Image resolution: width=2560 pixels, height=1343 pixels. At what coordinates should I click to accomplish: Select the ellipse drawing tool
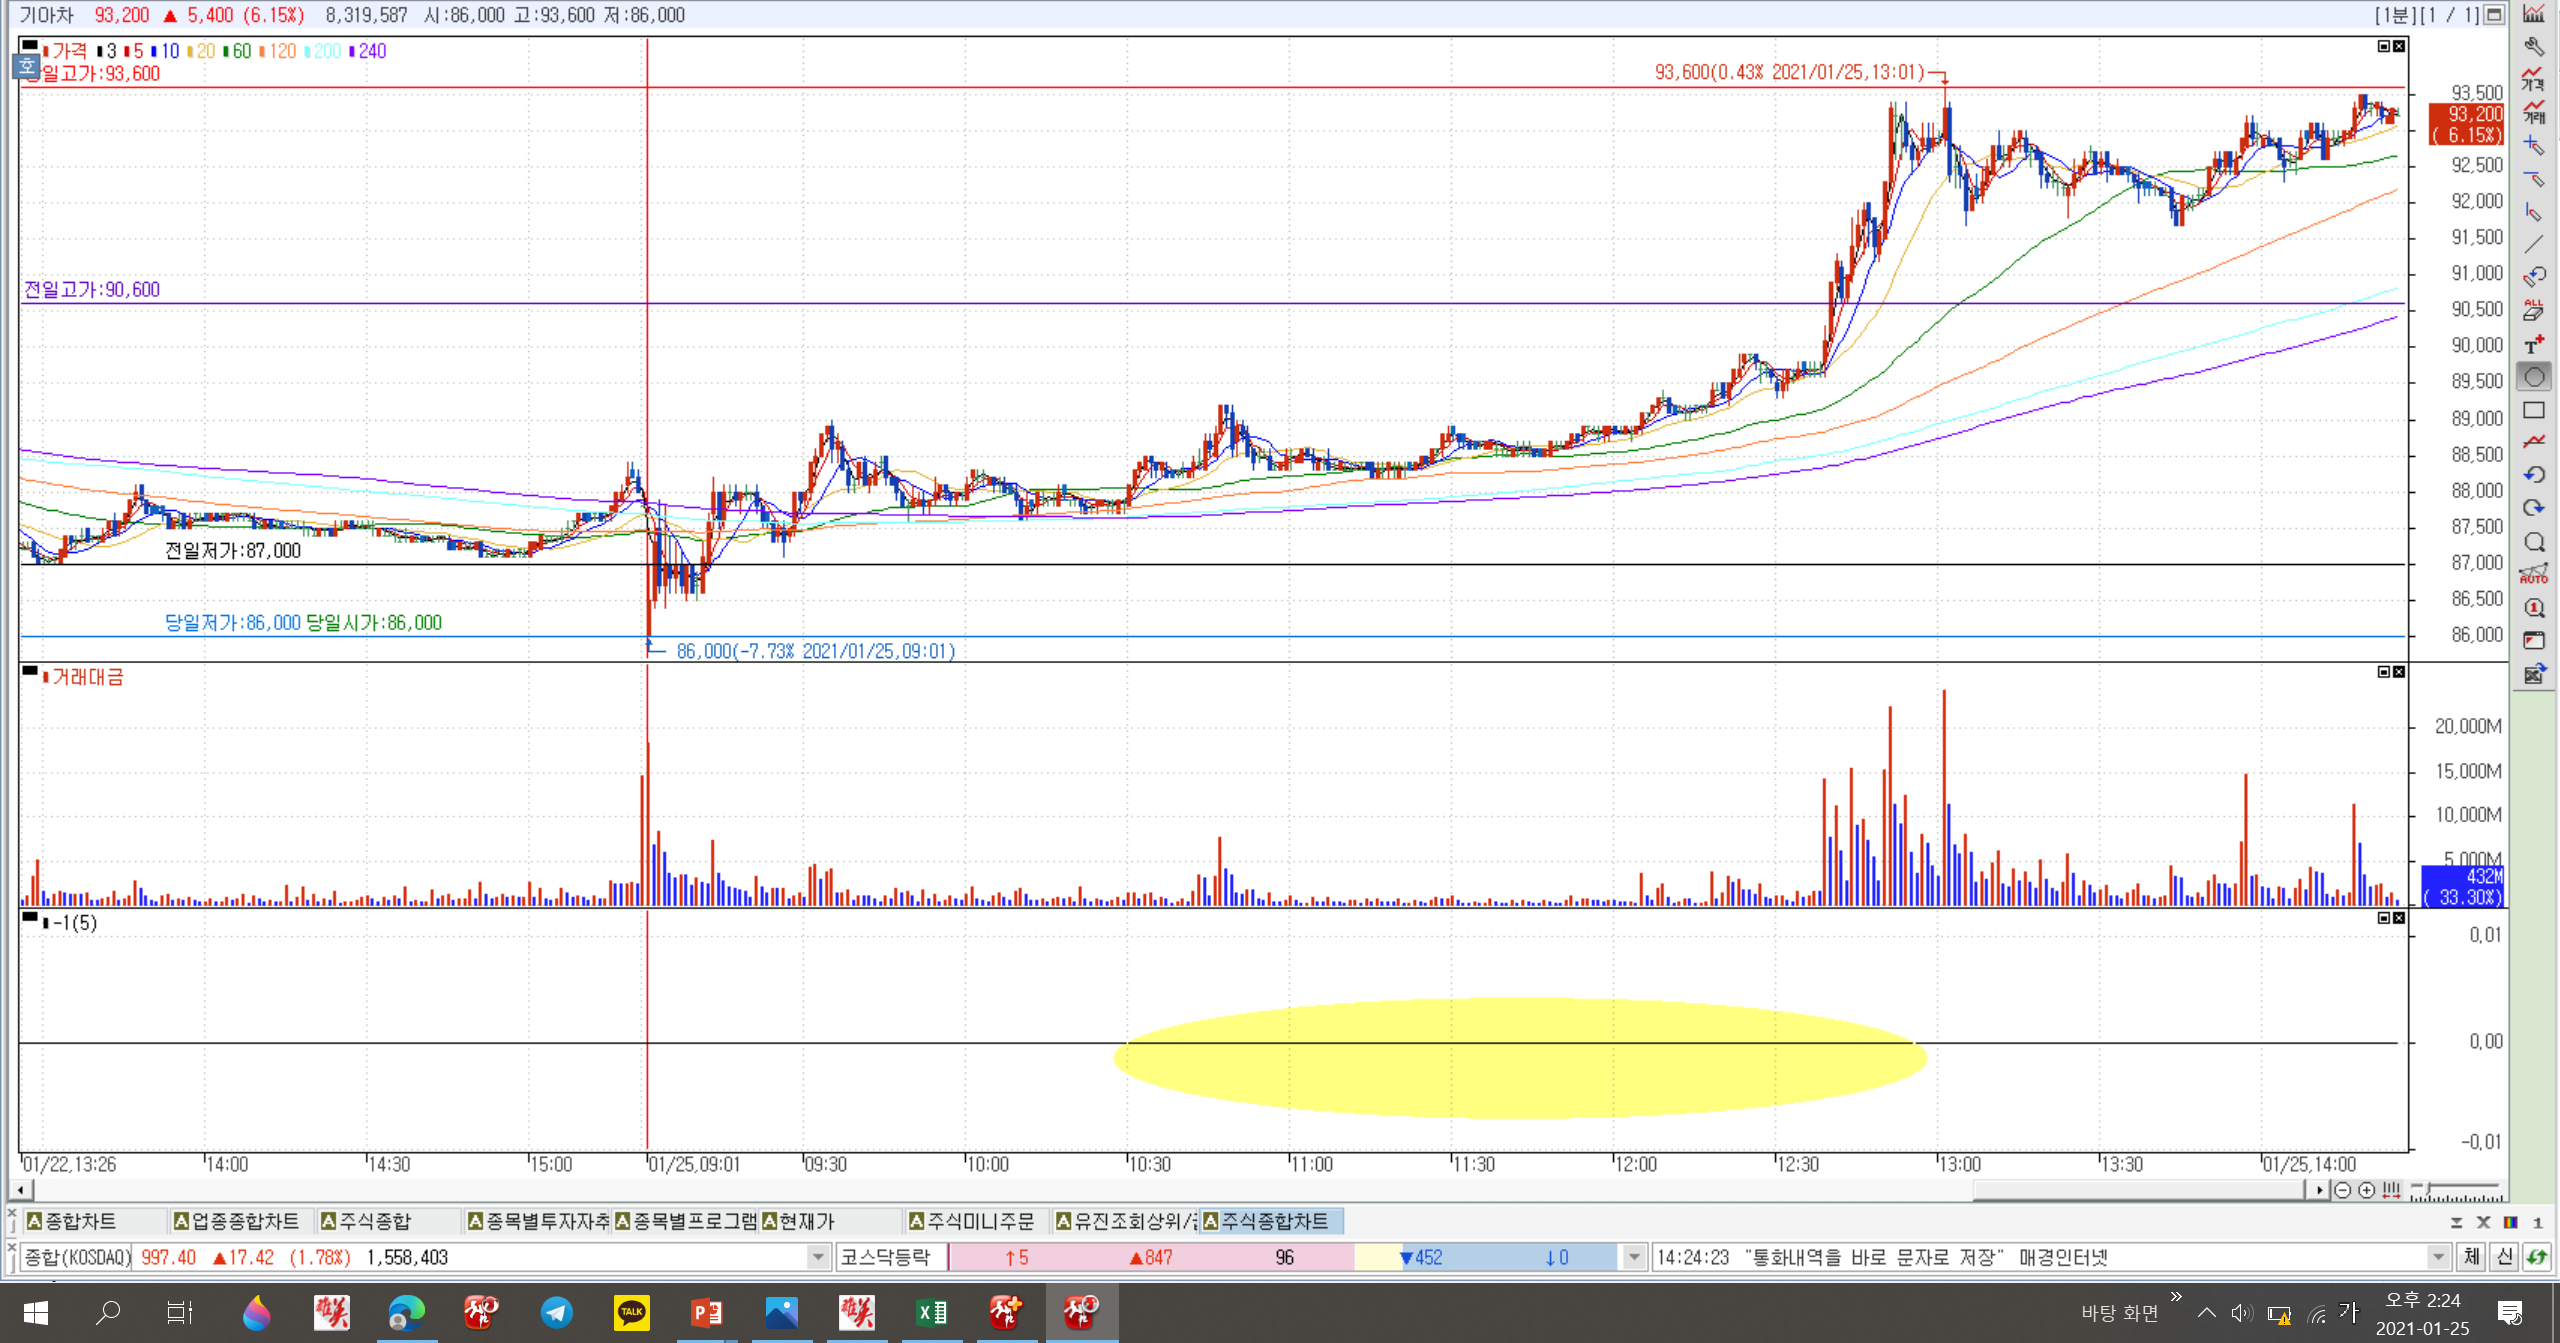pyautogui.click(x=2534, y=377)
